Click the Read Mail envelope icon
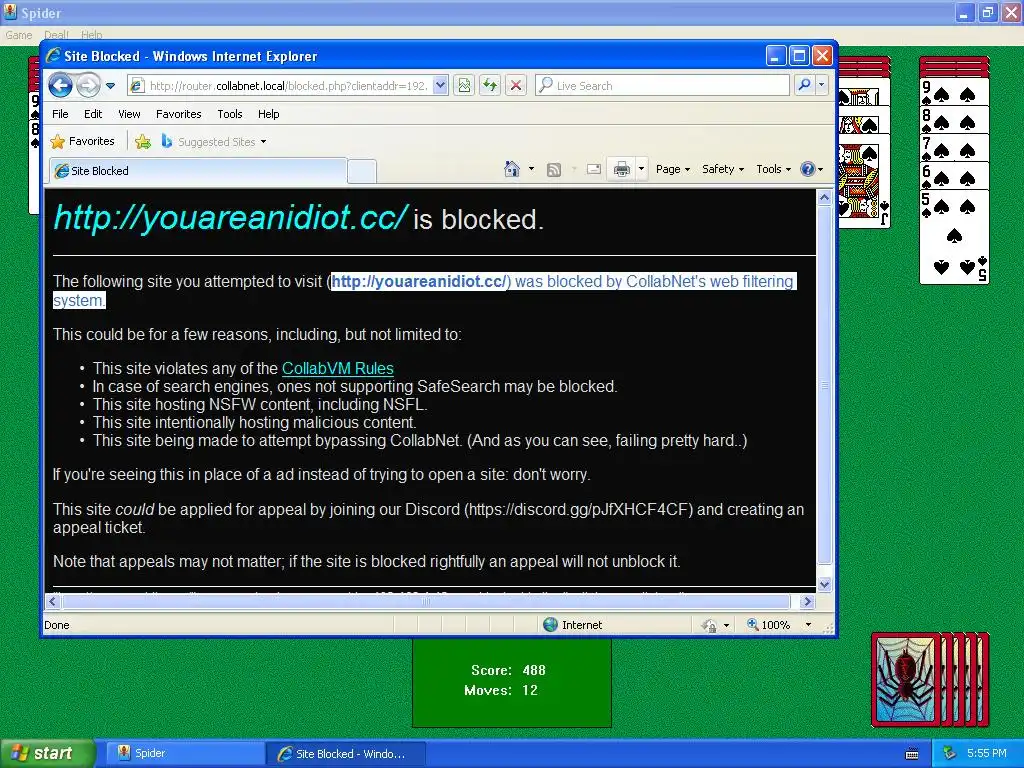The width and height of the screenshot is (1024, 768). (x=594, y=169)
